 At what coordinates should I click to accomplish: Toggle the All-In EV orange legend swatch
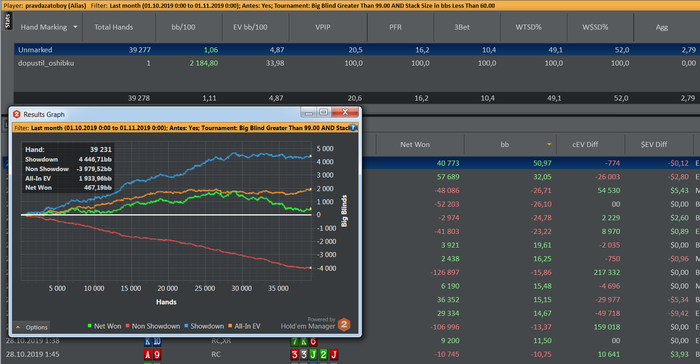click(x=230, y=326)
